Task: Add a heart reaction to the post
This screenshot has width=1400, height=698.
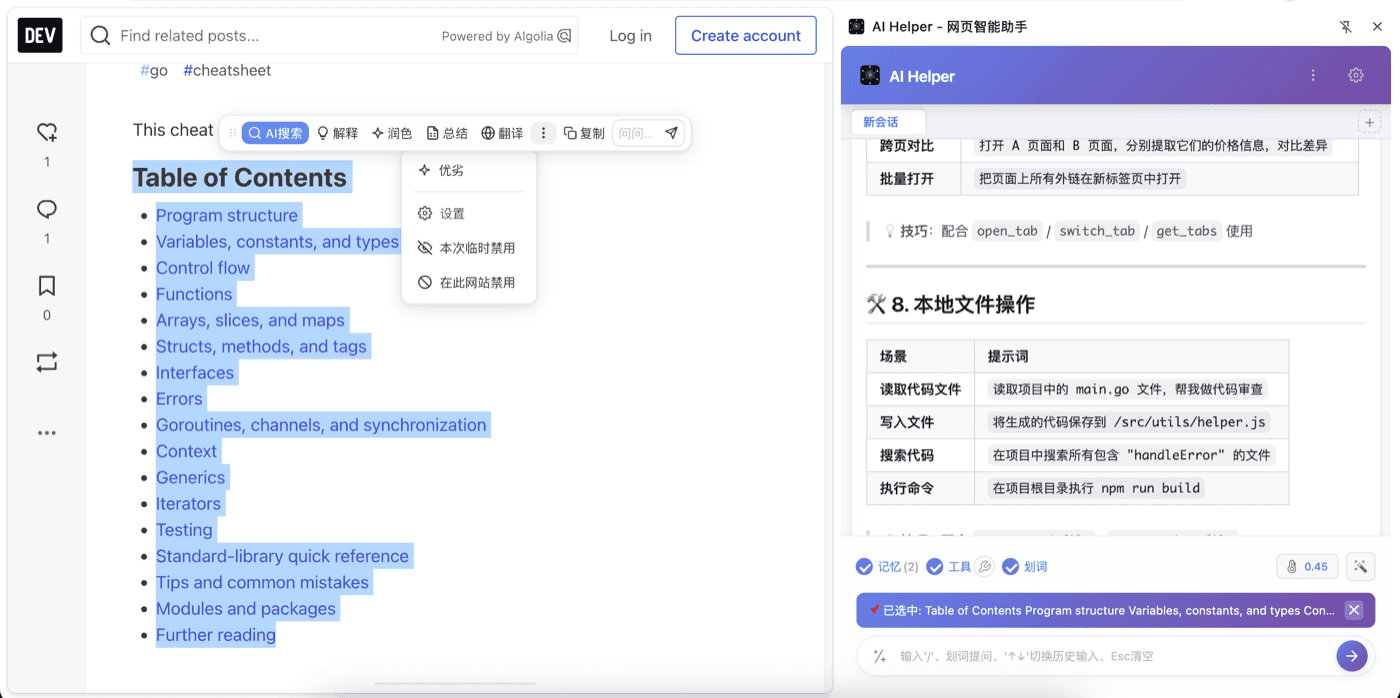Action: [x=47, y=132]
